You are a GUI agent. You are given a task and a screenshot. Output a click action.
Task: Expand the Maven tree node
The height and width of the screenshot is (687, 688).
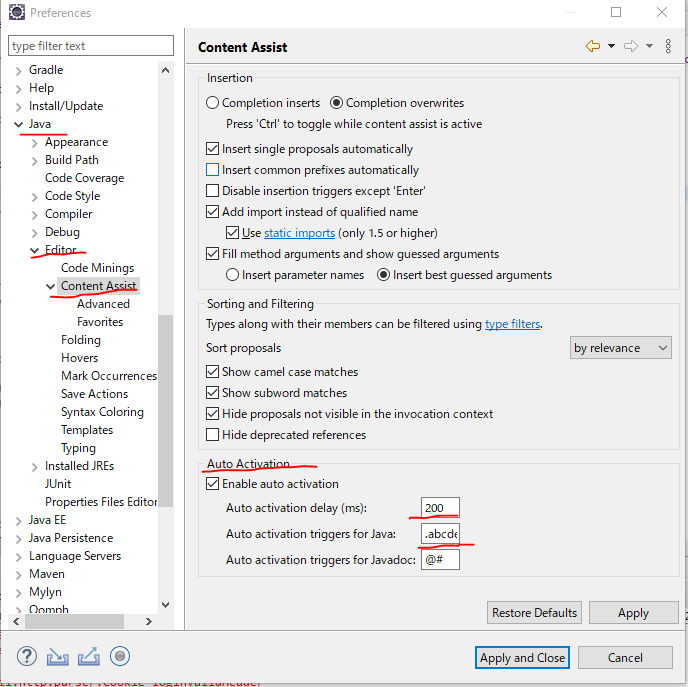[18, 575]
